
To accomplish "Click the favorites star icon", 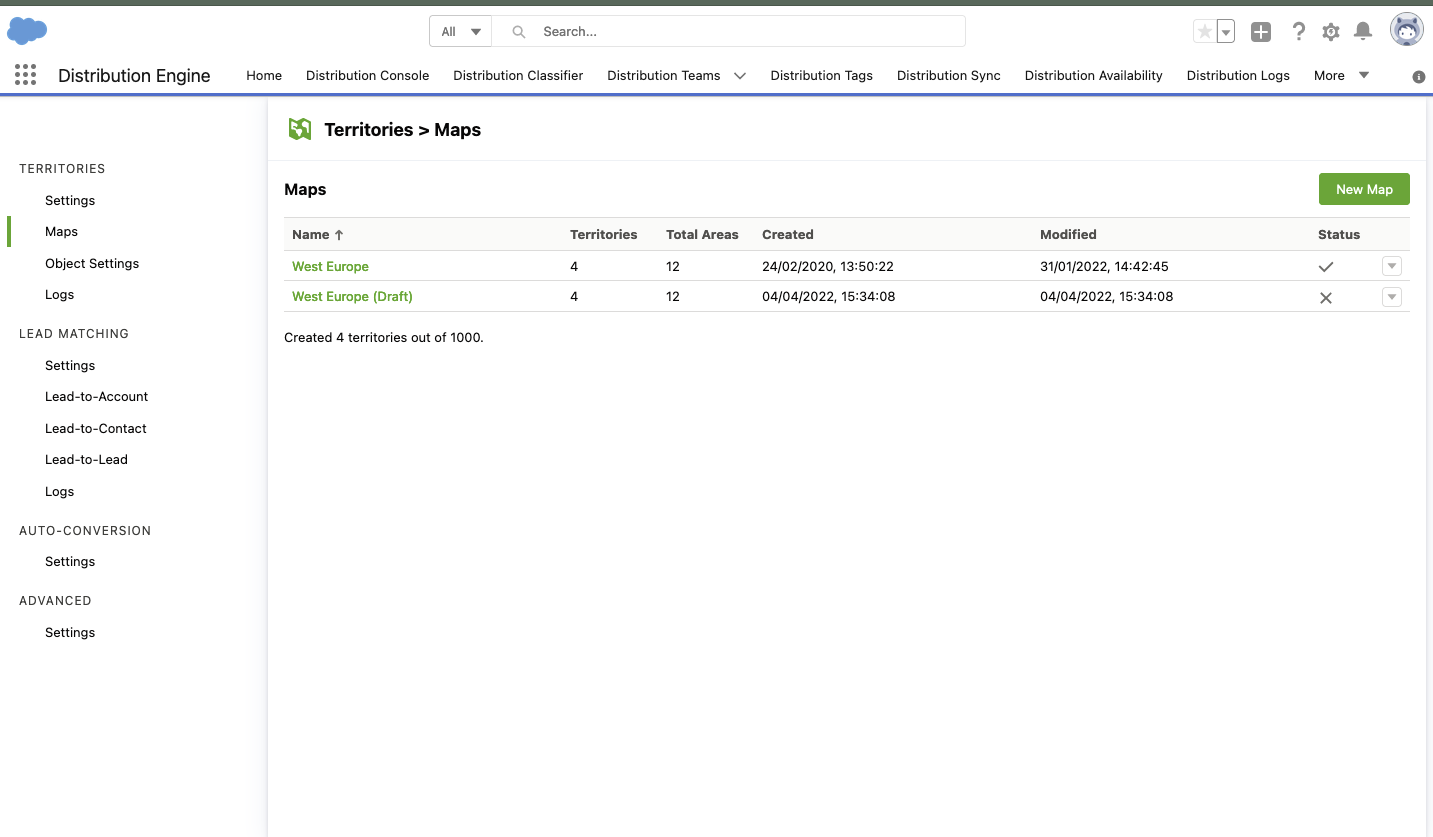I will [x=1205, y=32].
